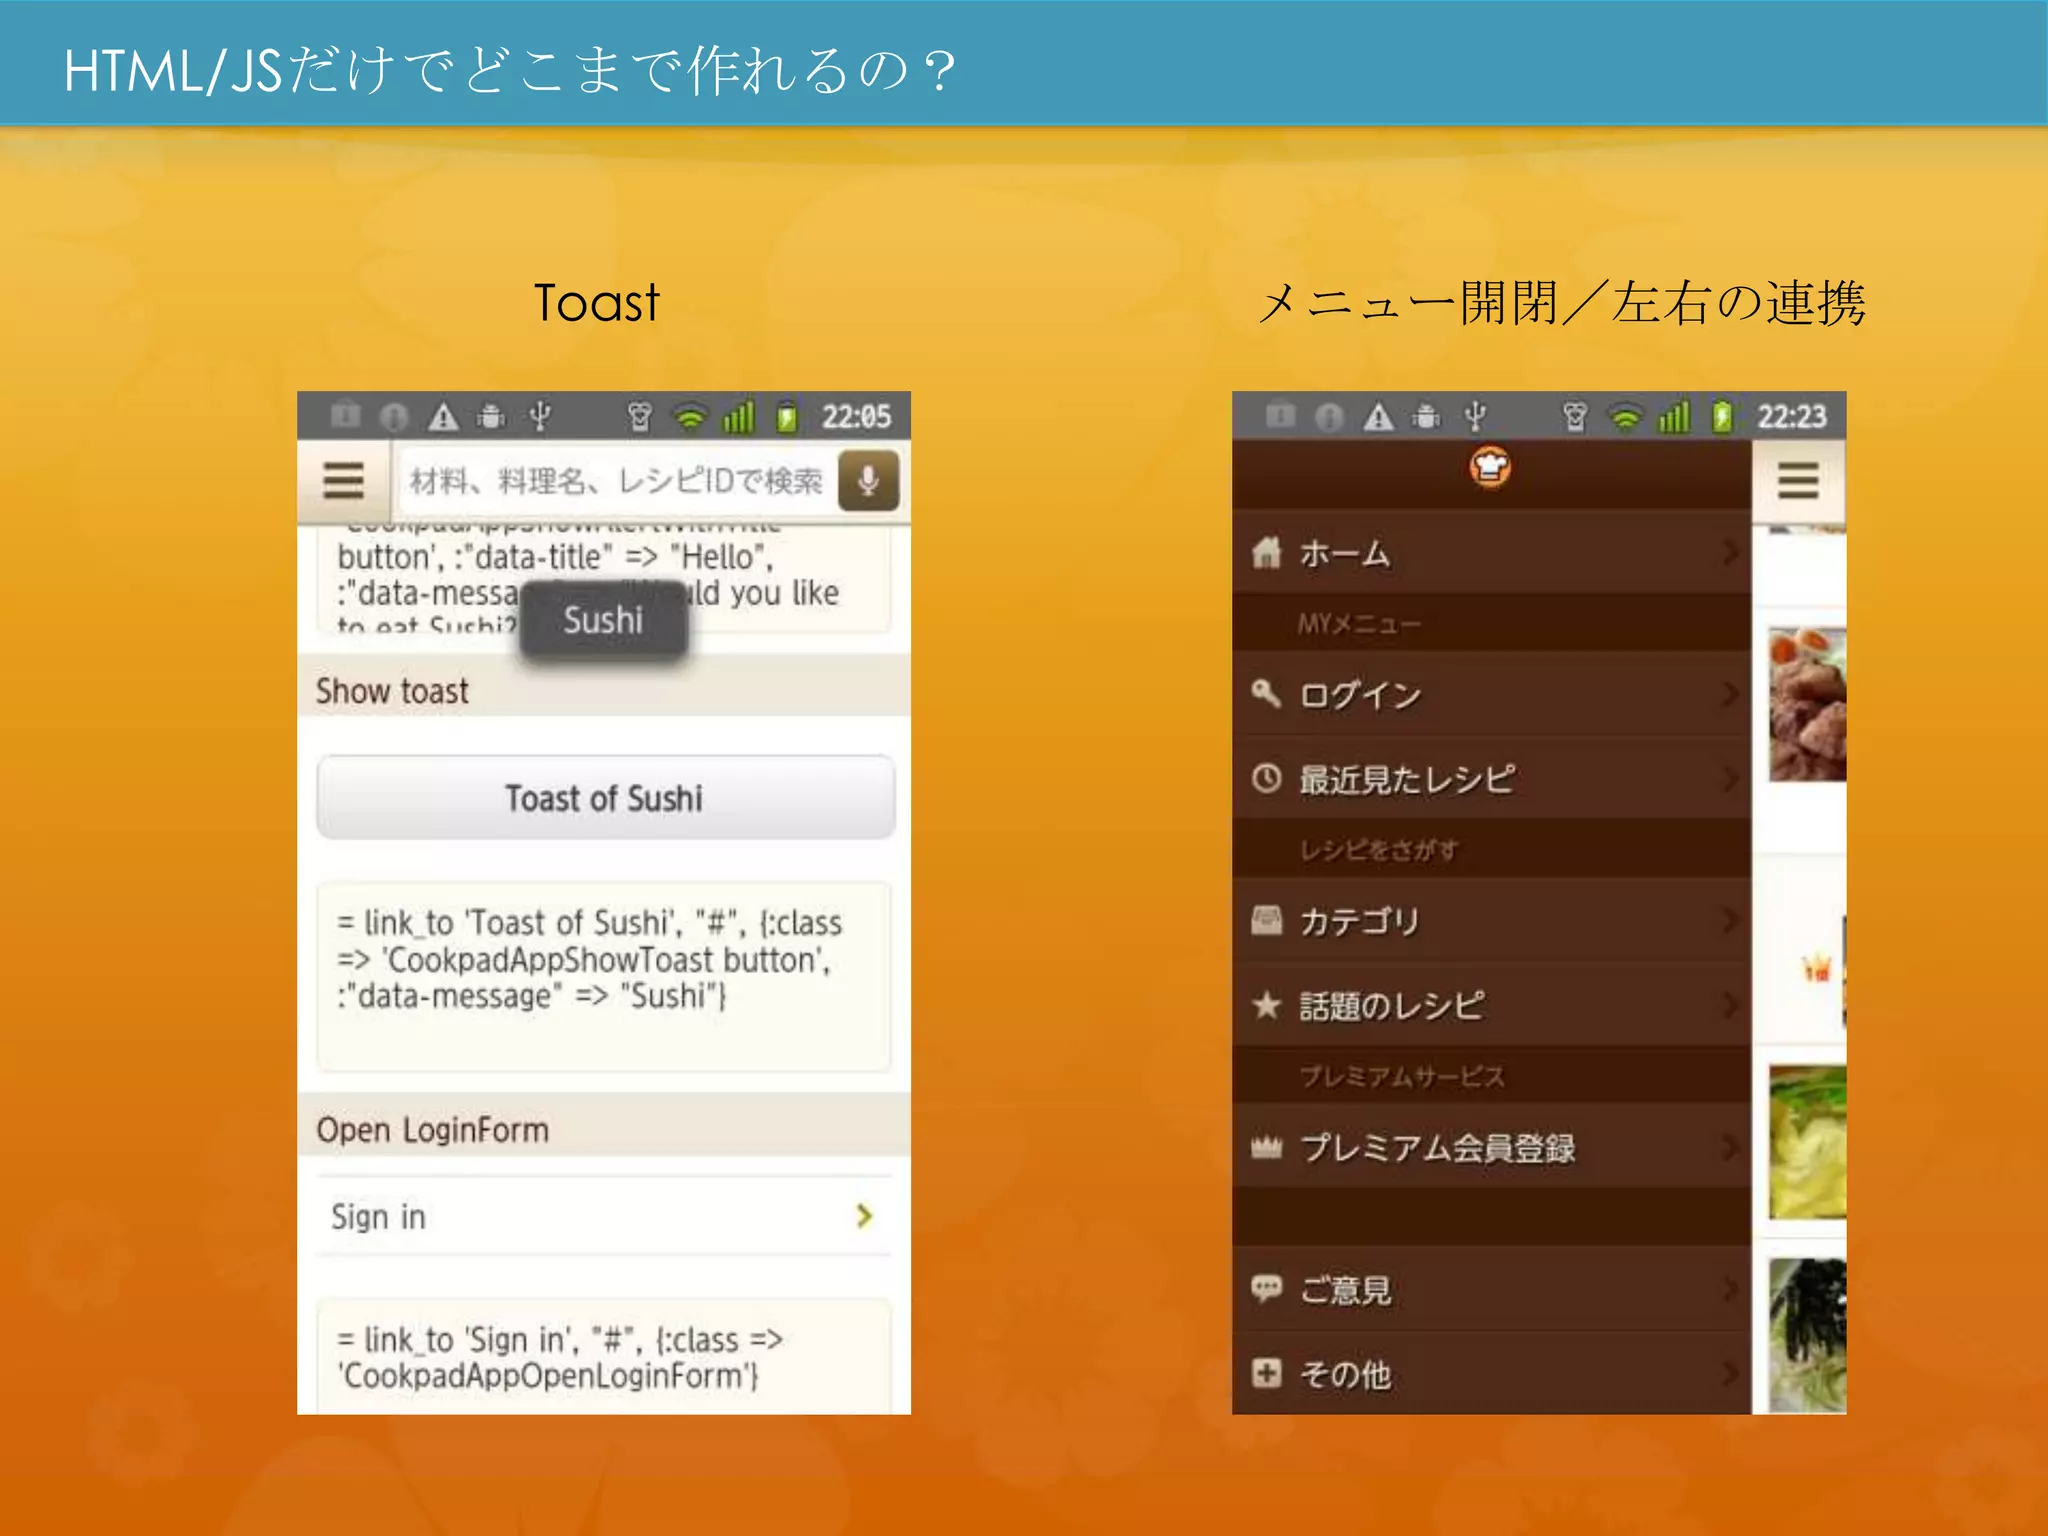Tap the Toast of Sushi button

pos(605,798)
